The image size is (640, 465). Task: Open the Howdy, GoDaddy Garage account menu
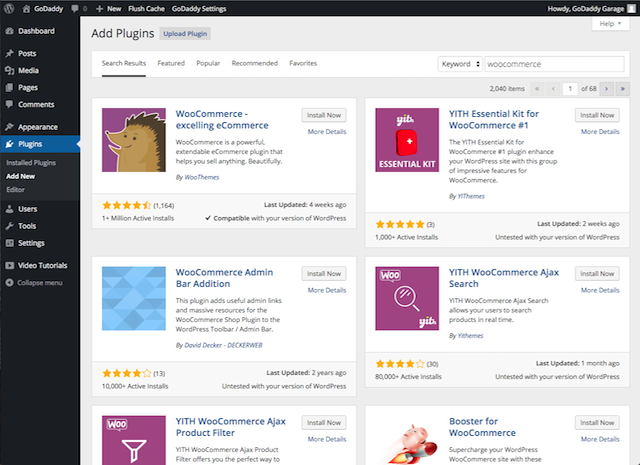coord(591,9)
